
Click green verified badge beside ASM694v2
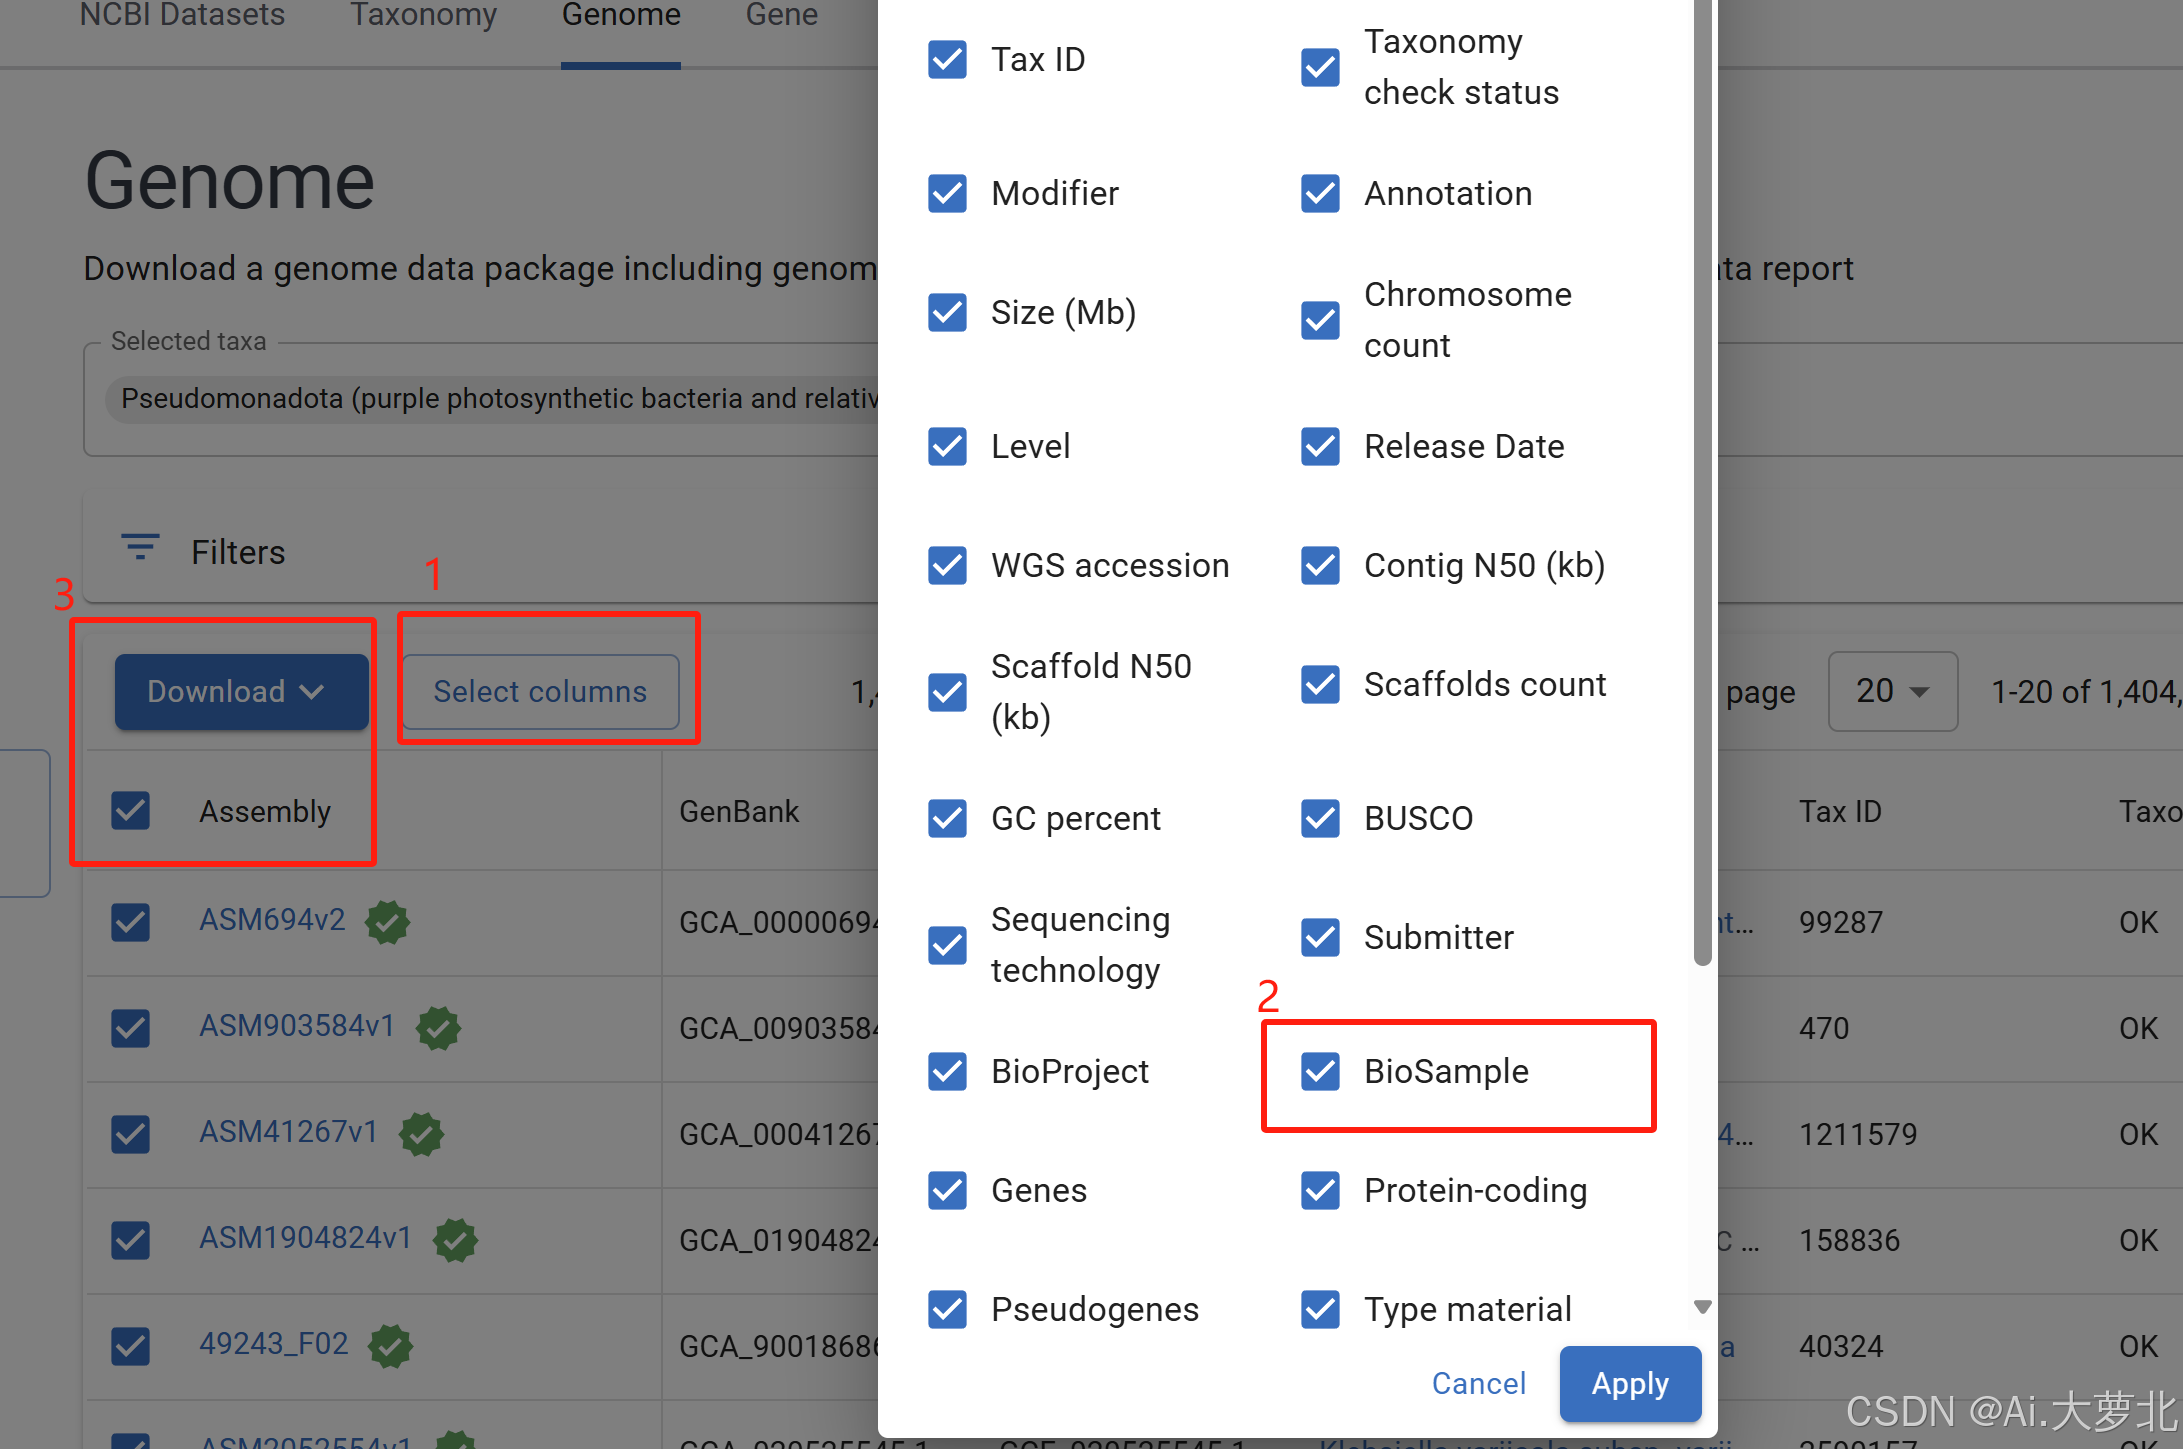tap(387, 922)
